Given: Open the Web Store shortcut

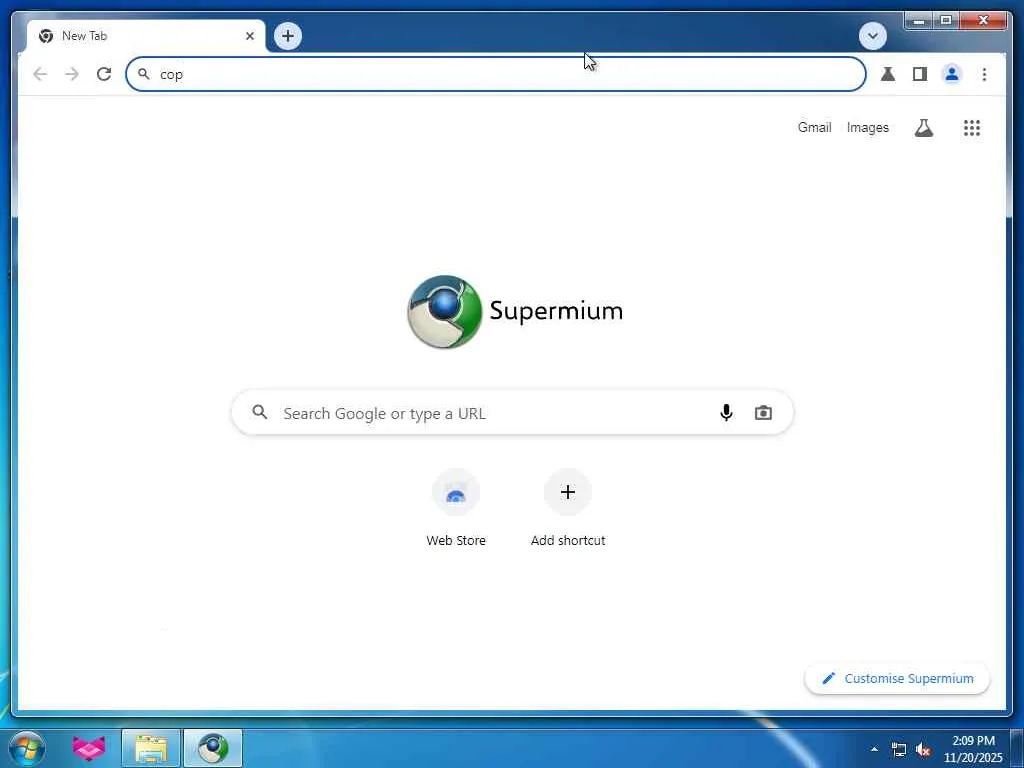Looking at the screenshot, I should (x=456, y=508).
